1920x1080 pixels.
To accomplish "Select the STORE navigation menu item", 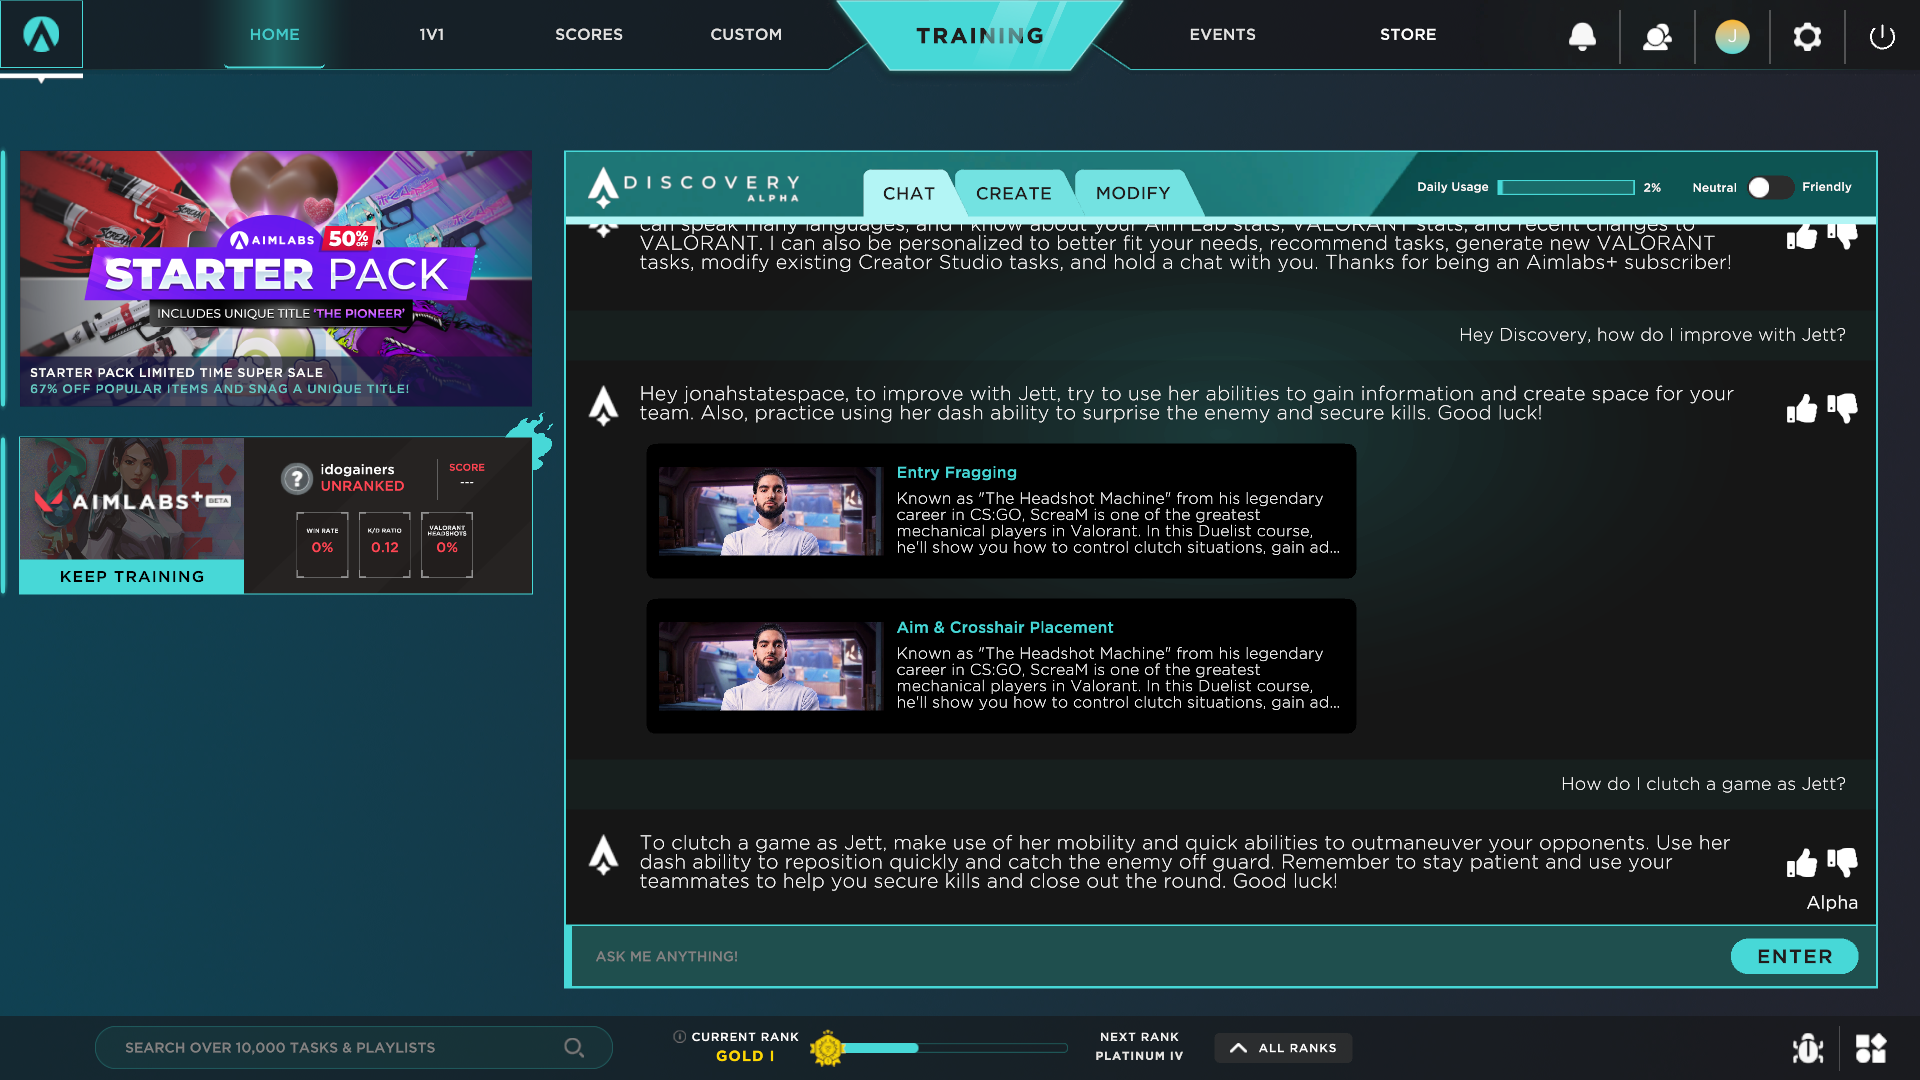I will 1407,34.
